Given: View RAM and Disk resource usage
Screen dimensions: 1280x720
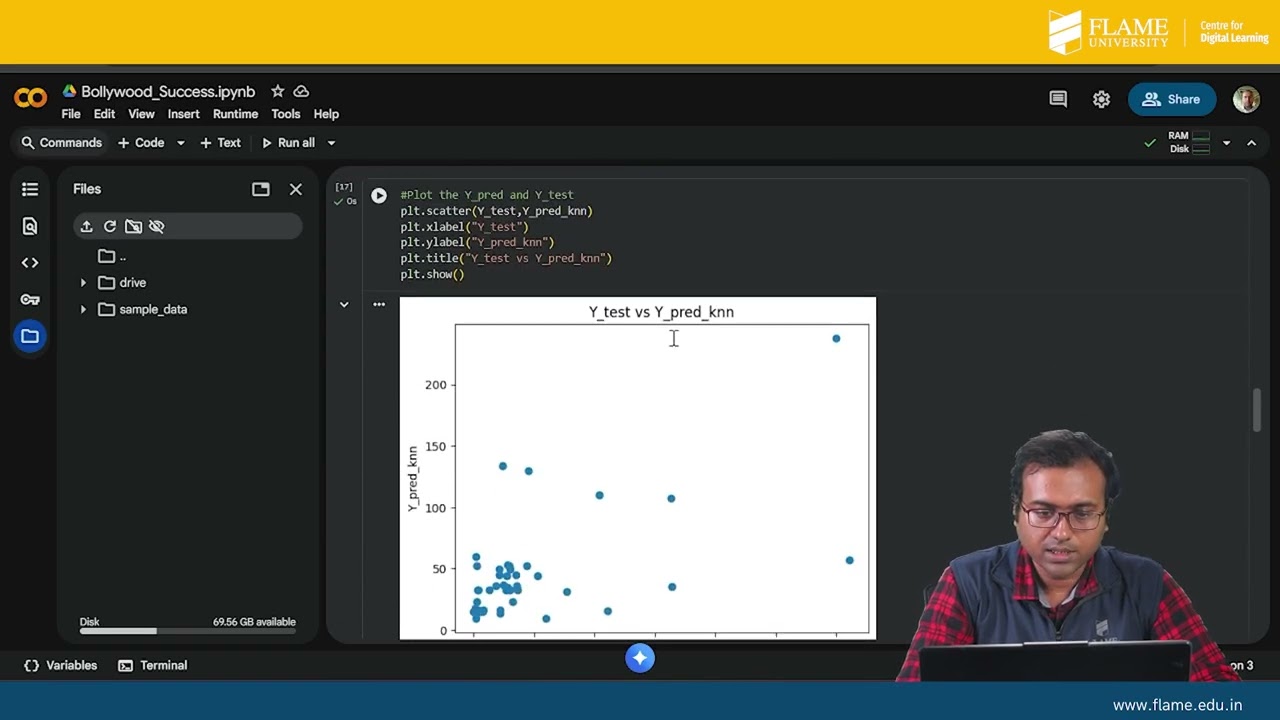Looking at the screenshot, I should pos(1189,143).
